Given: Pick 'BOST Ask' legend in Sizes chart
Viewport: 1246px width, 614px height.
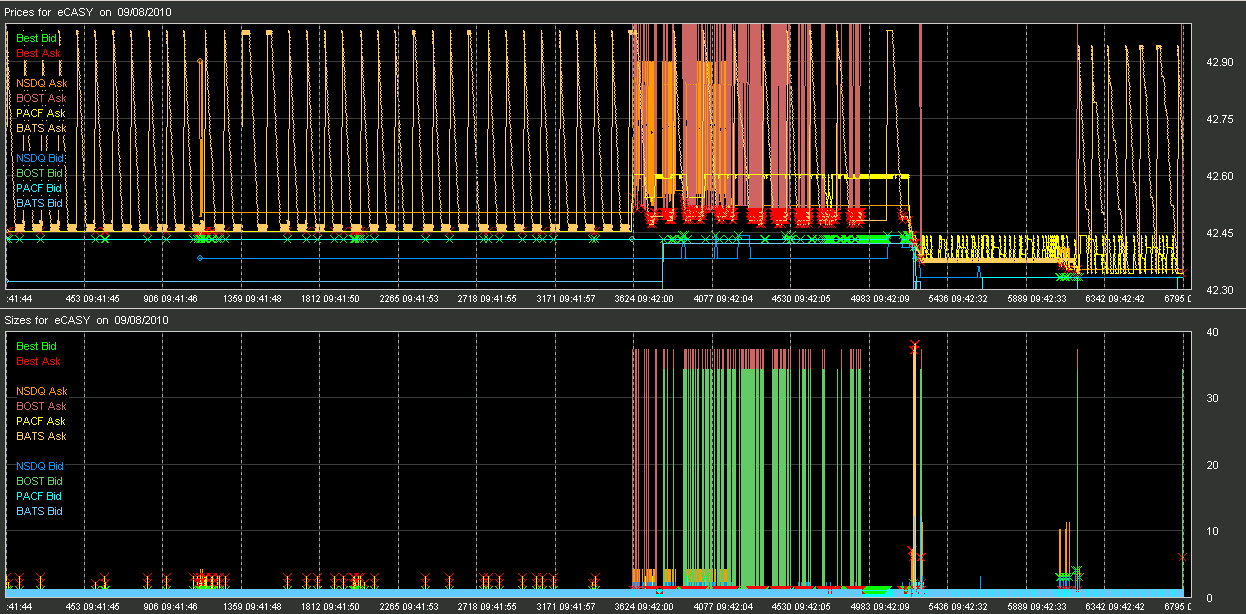Looking at the screenshot, I should 41,406.
